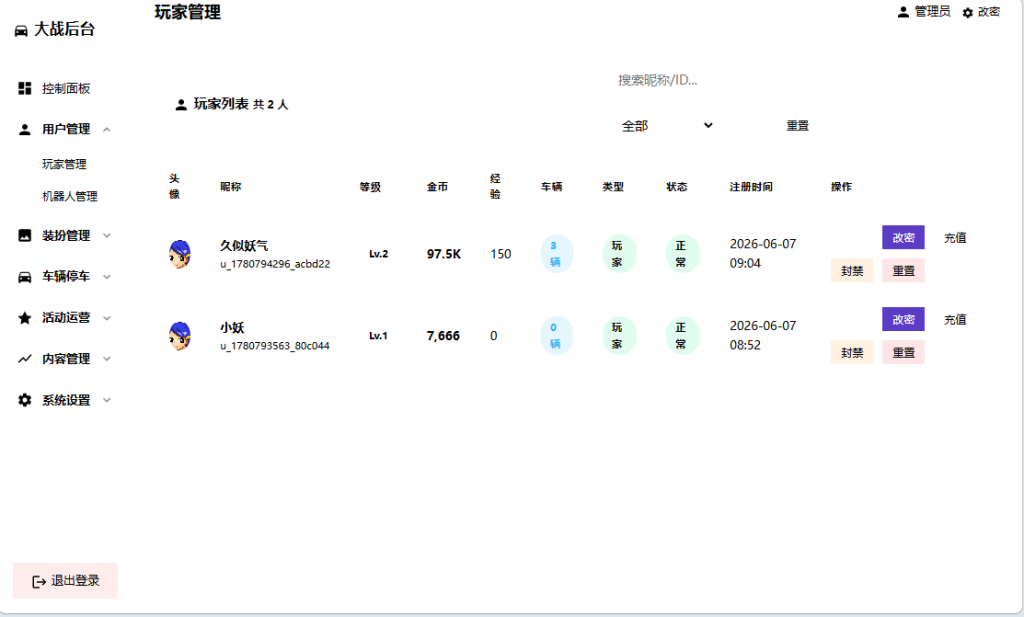Expand the 系统设置 chevron

click(107, 400)
